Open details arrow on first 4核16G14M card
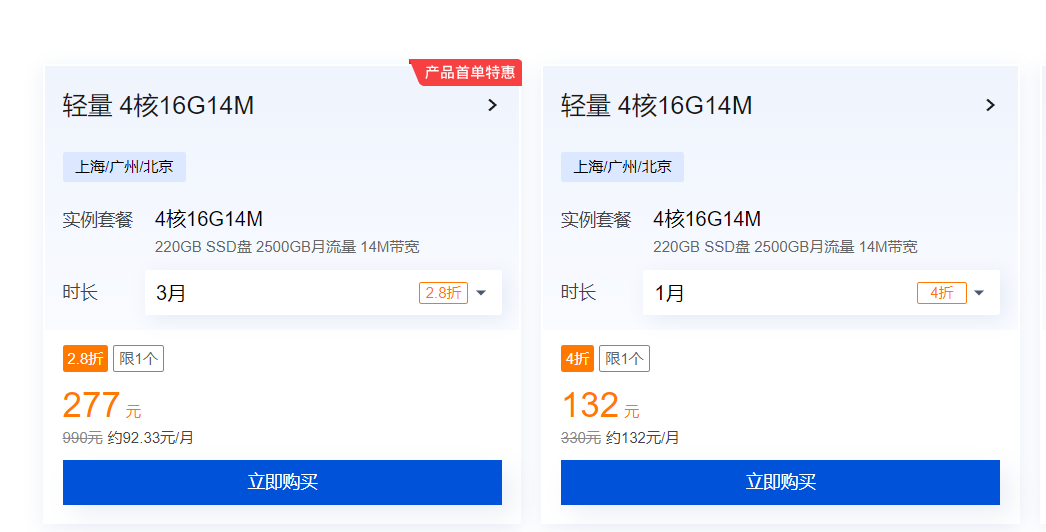The image size is (1046, 532). (x=492, y=105)
